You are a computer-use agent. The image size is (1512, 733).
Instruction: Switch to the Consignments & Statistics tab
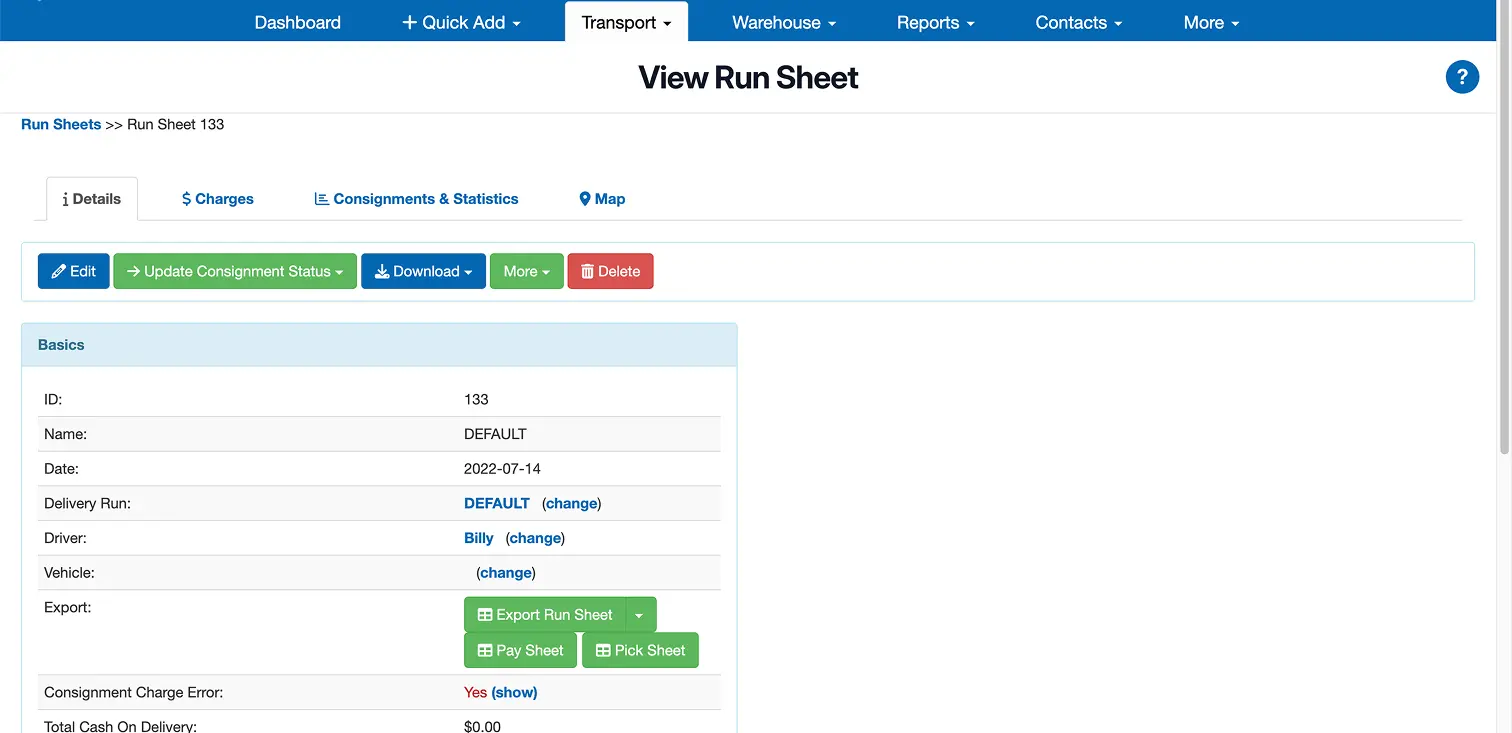(425, 198)
